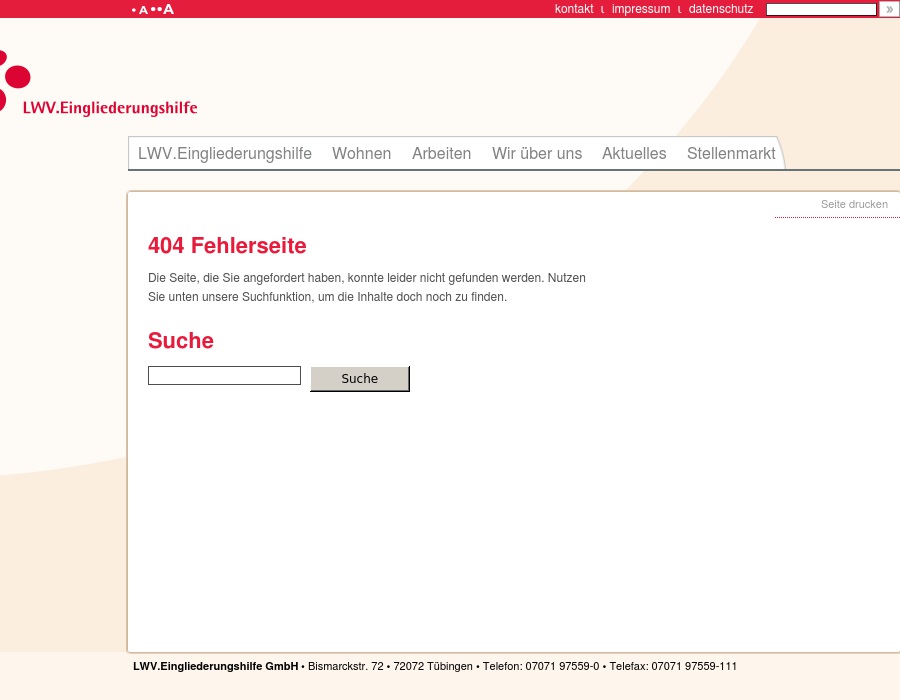900x700 pixels.
Task: Select the medium font size icon
Action: [154, 9]
